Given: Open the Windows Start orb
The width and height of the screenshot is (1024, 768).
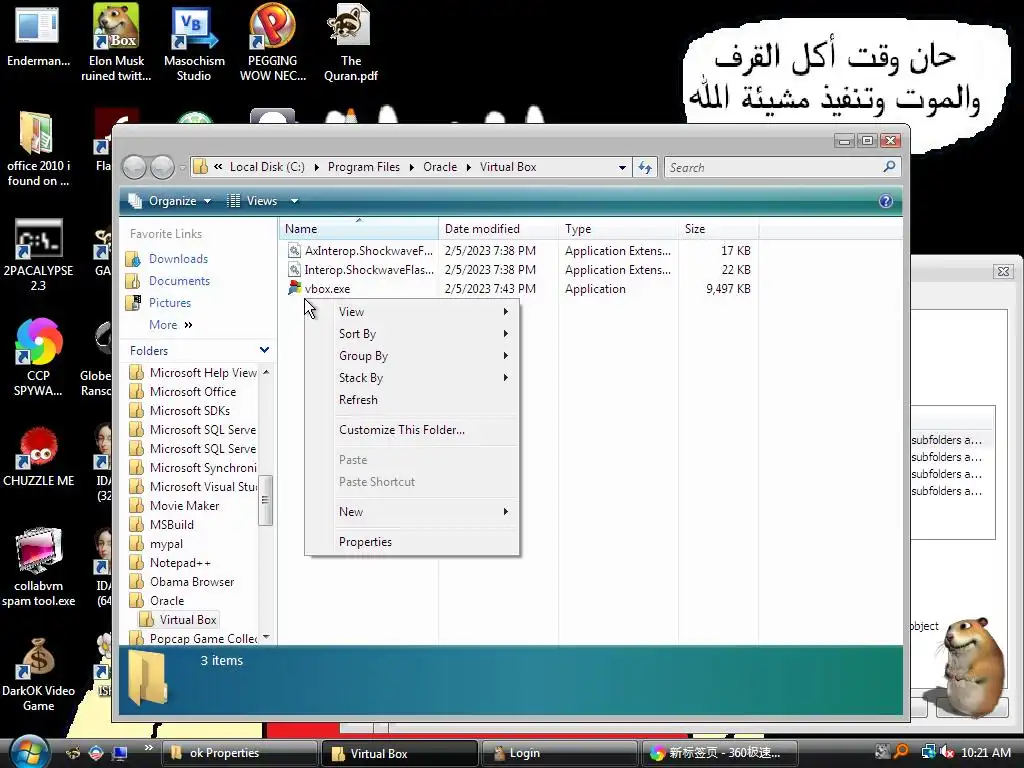Looking at the screenshot, I should tap(29, 752).
